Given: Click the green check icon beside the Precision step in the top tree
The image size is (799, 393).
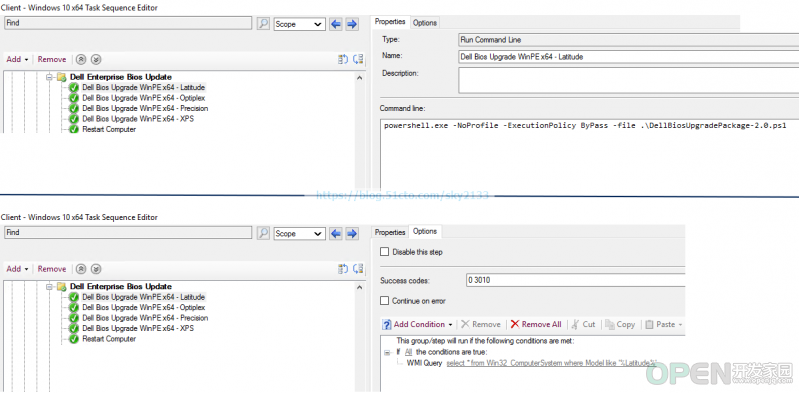Looking at the screenshot, I should pyautogui.click(x=73, y=109).
